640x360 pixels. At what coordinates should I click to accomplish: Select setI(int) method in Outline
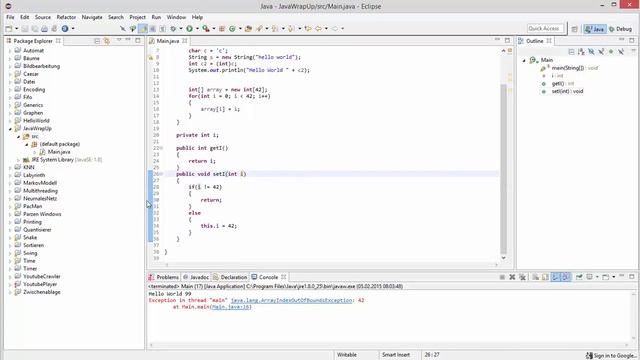click(567, 91)
